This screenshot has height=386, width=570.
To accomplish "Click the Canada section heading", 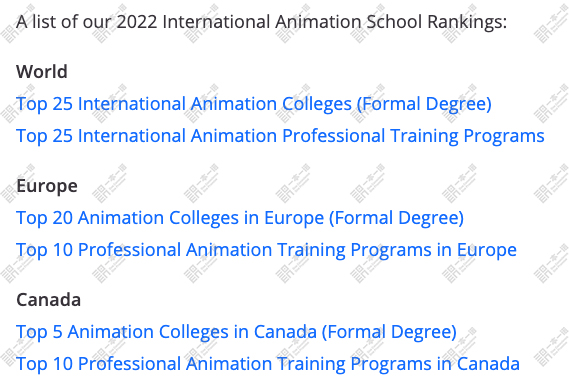I will [x=48, y=300].
